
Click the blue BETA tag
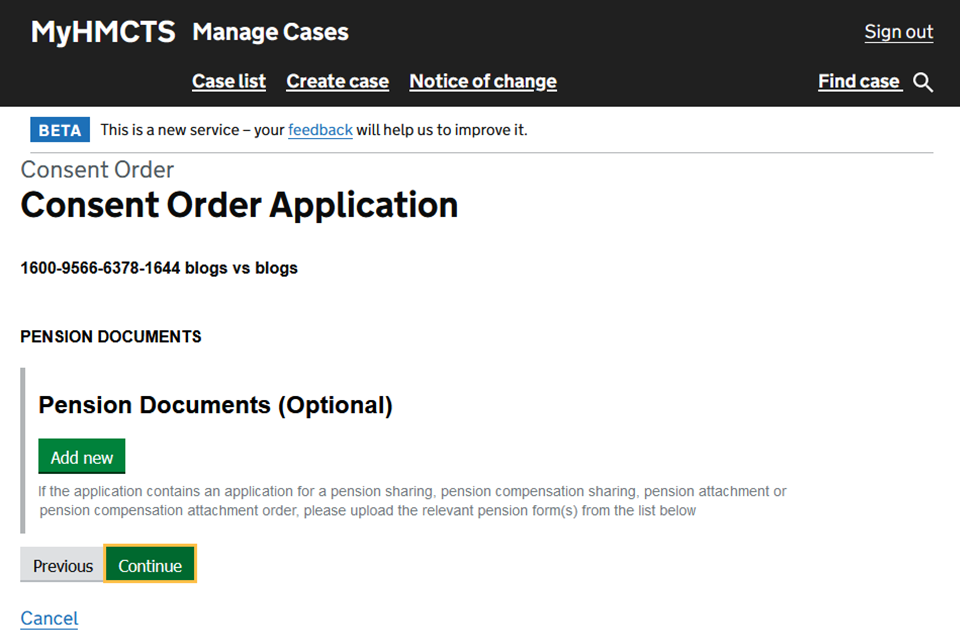[x=60, y=130]
